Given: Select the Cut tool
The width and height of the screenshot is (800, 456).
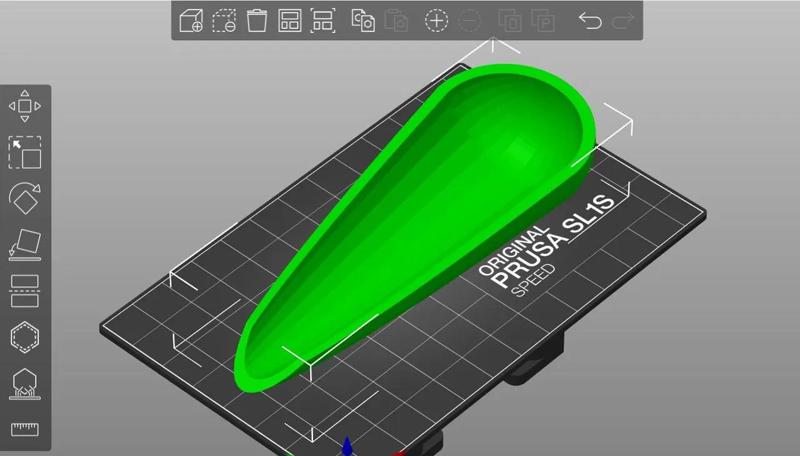Looking at the screenshot, I should click(24, 291).
